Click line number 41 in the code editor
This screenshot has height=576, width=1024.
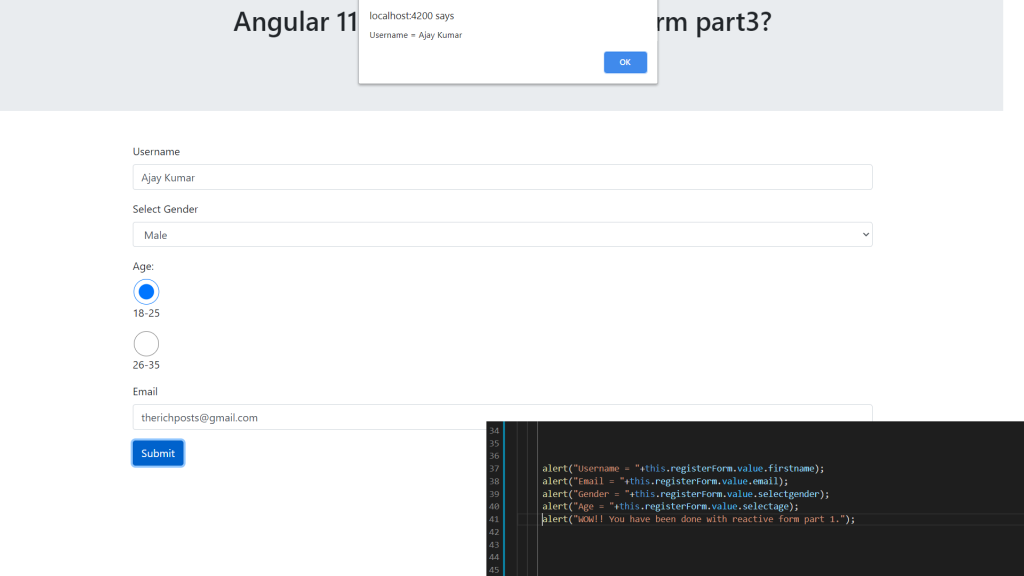click(494, 519)
